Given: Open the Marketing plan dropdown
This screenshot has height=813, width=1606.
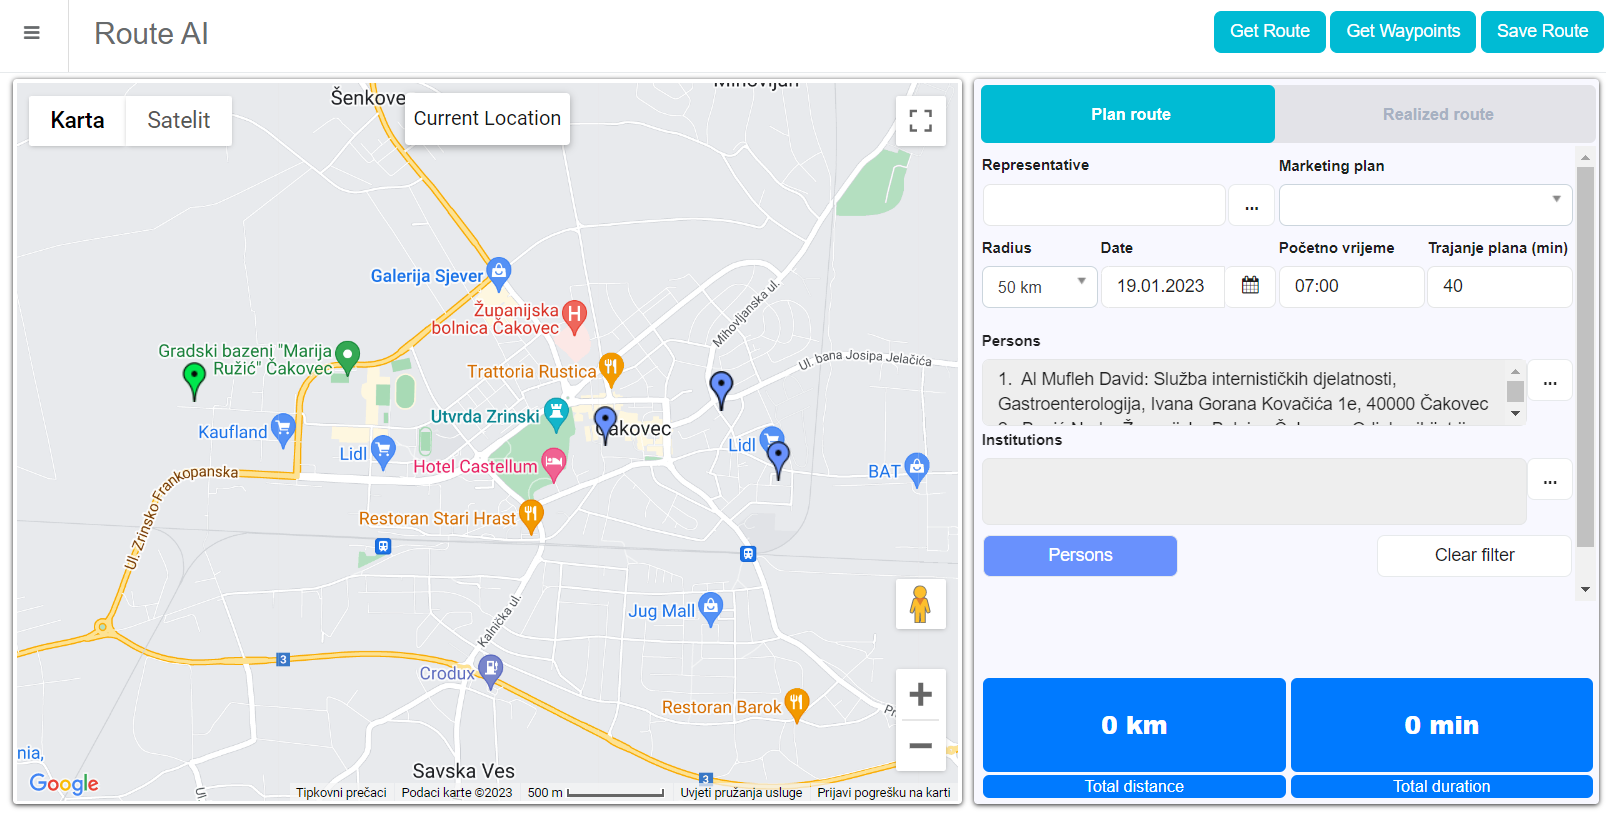Looking at the screenshot, I should point(1424,205).
